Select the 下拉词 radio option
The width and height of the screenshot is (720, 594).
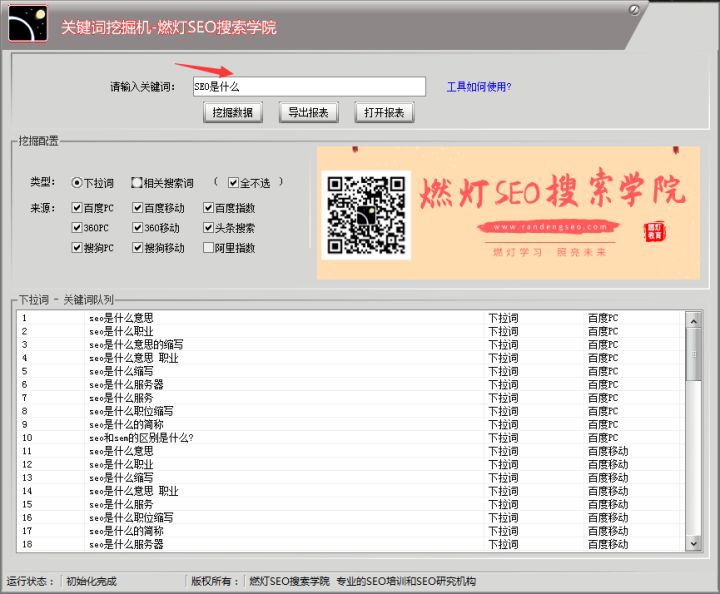pyautogui.click(x=77, y=183)
